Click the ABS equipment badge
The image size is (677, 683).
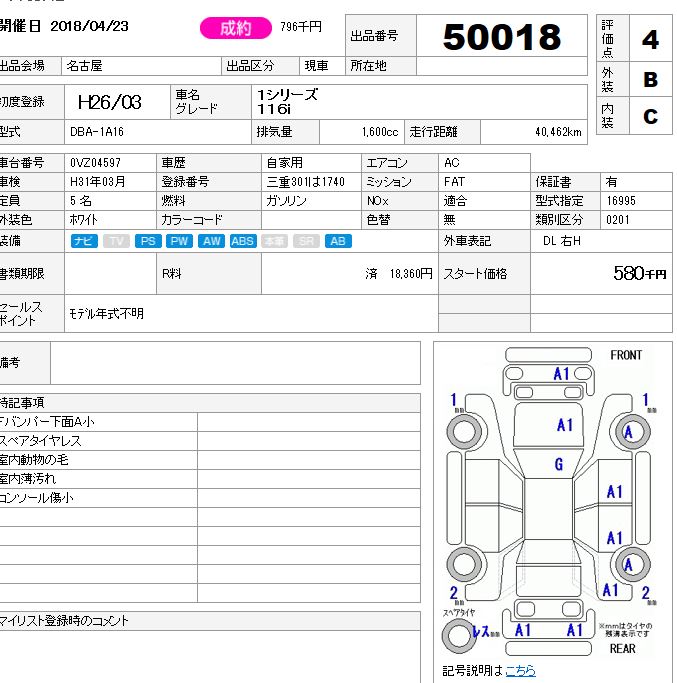(243, 241)
